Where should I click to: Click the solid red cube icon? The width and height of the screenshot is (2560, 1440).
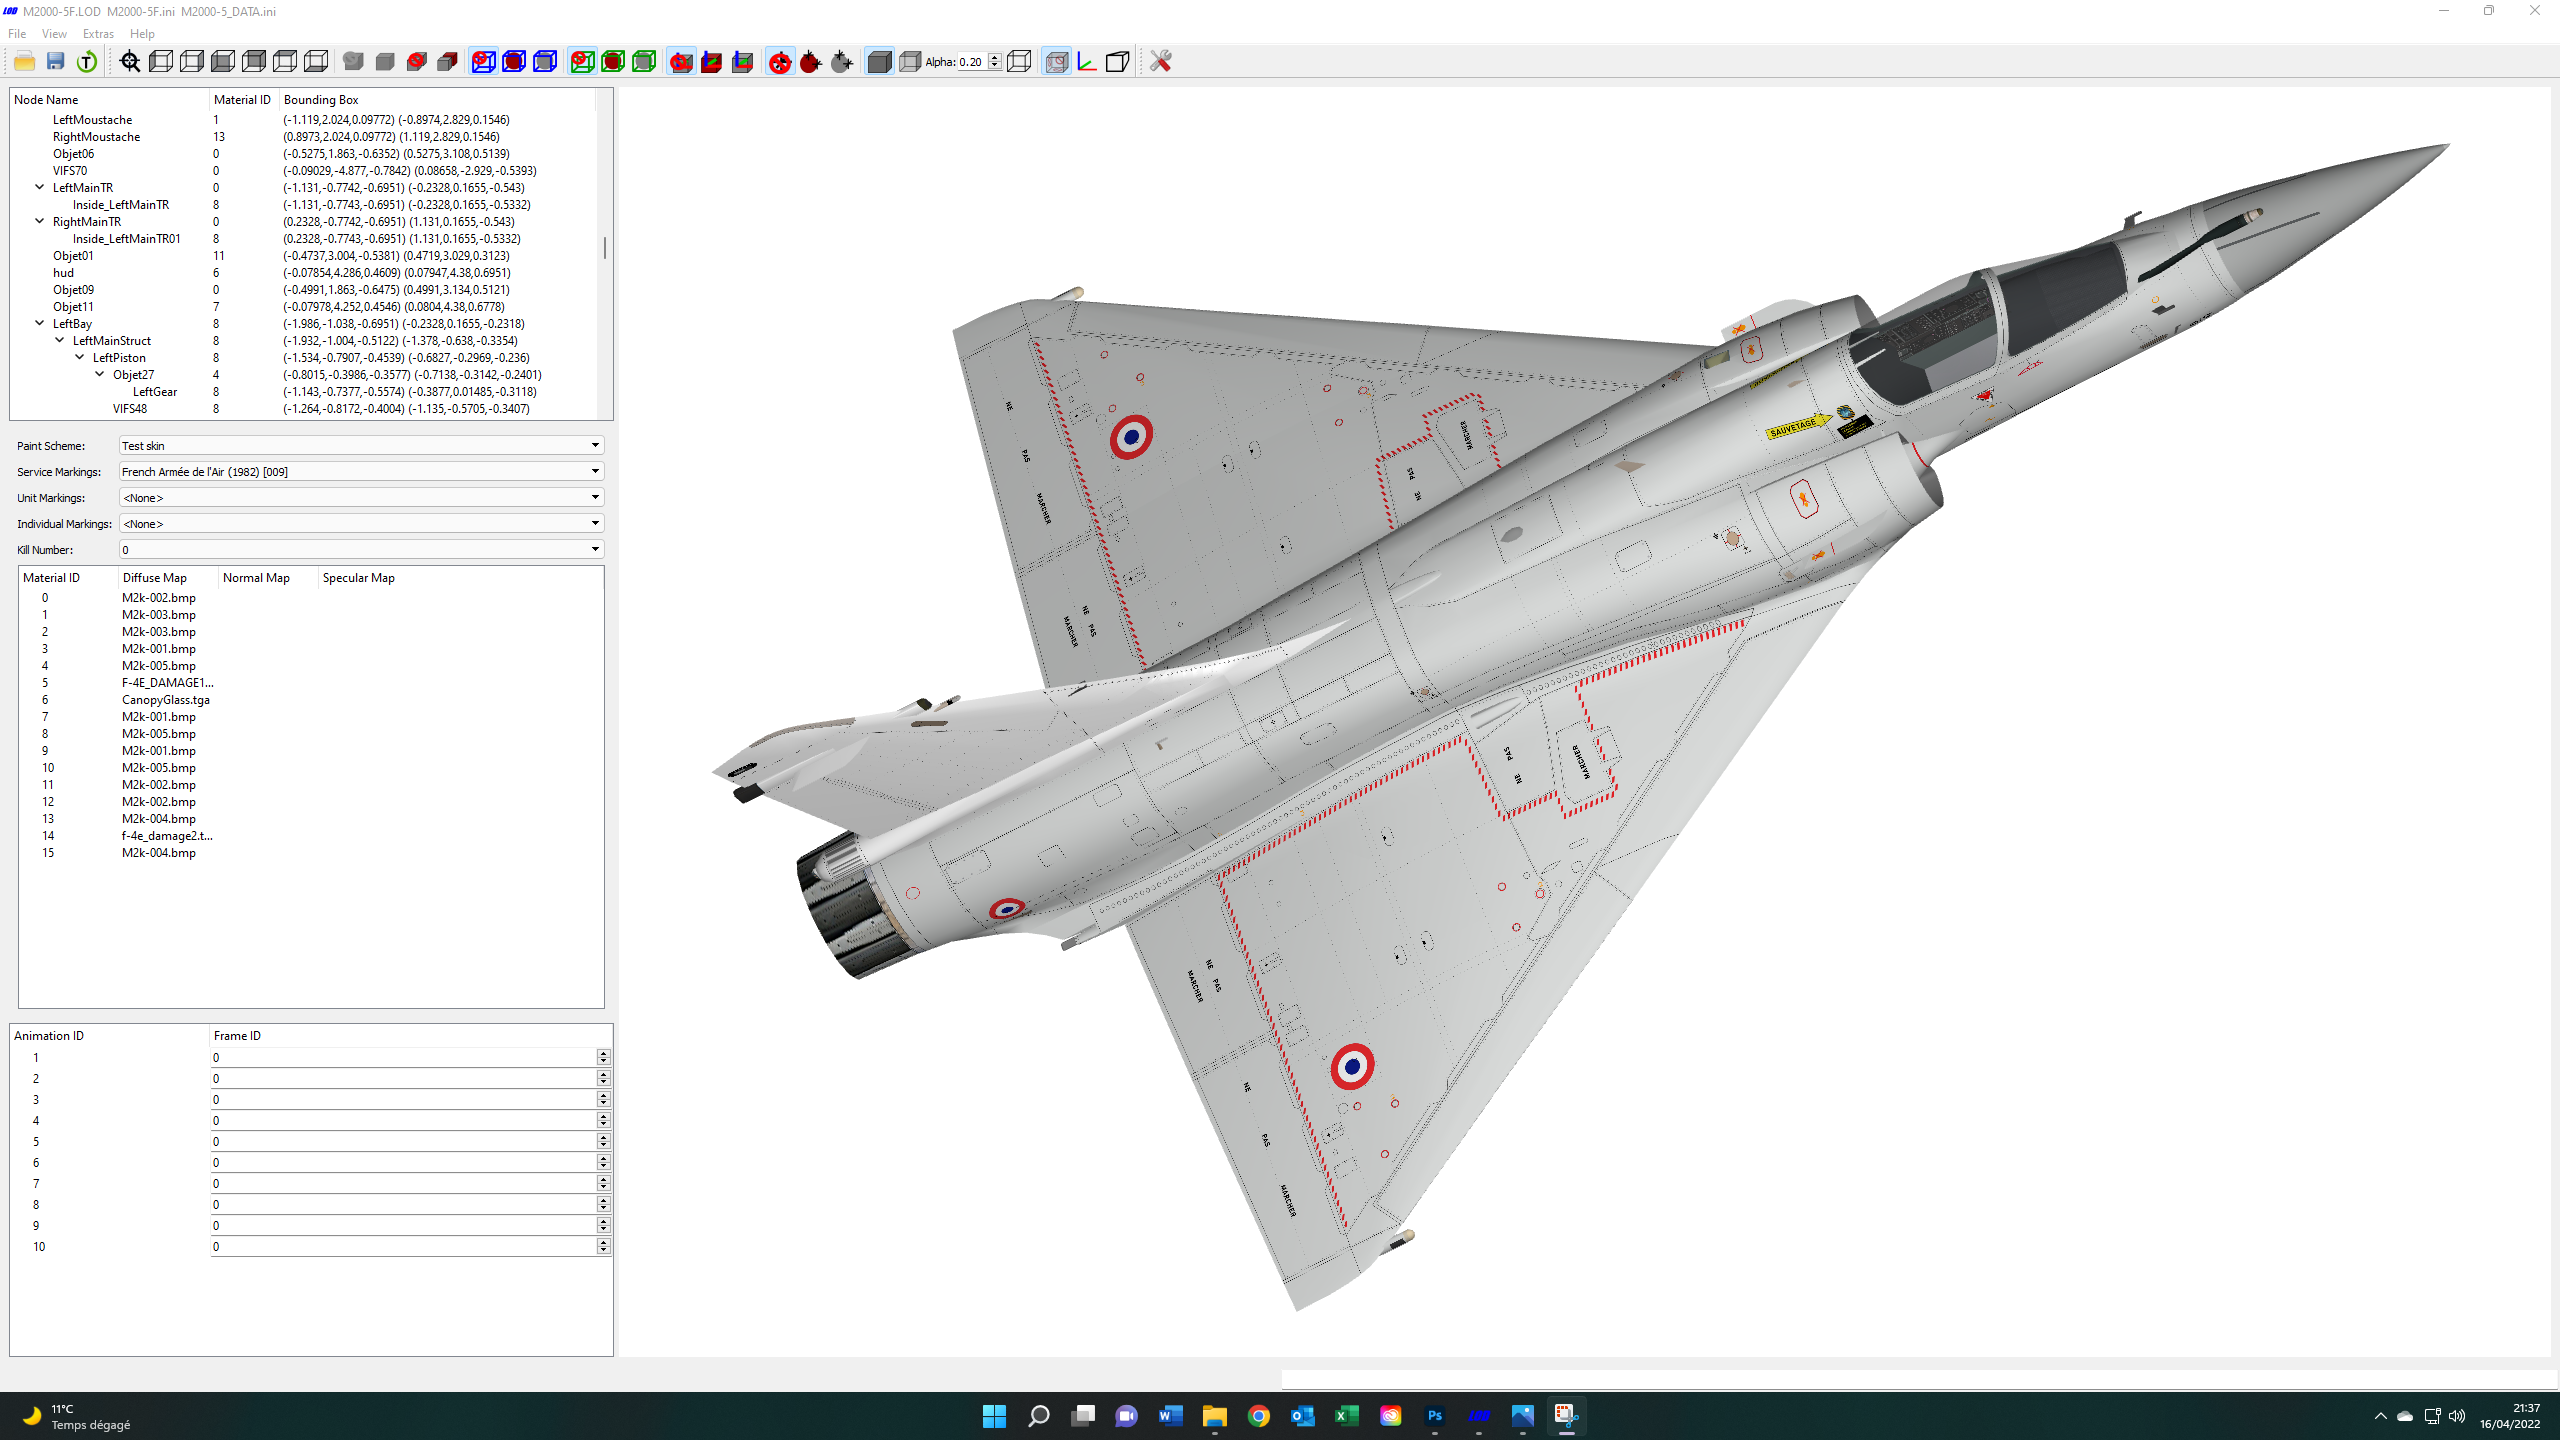447,62
